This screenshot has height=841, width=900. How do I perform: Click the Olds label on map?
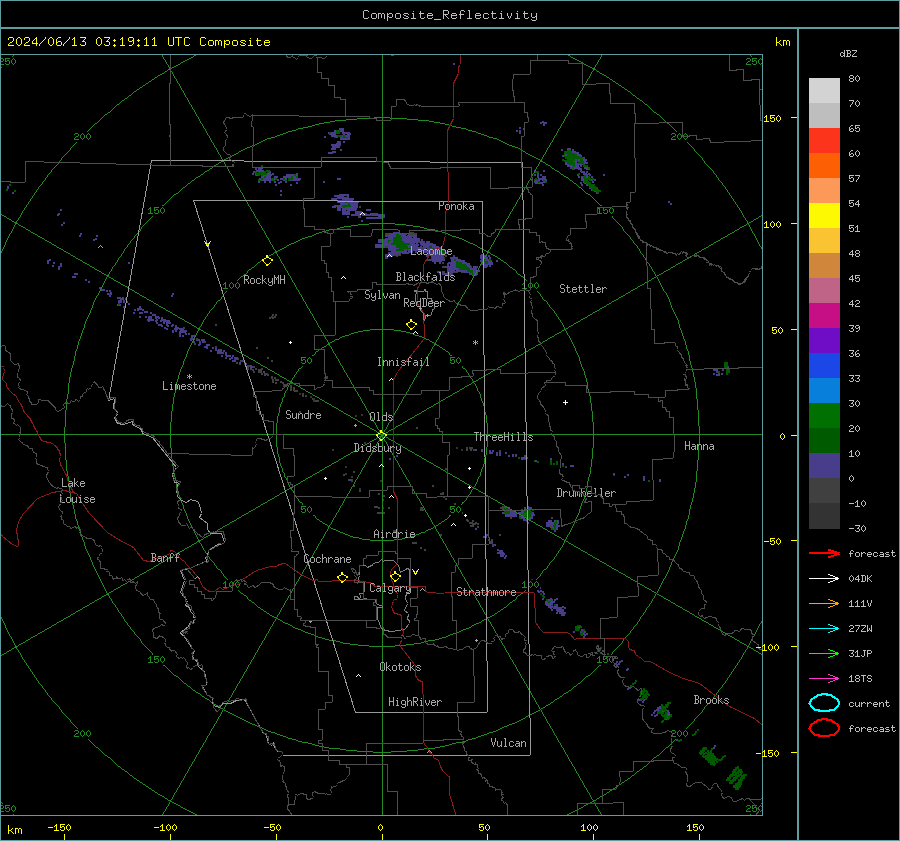[381, 417]
